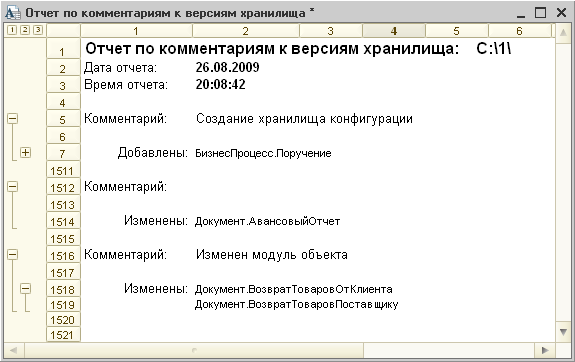The width and height of the screenshot is (575, 362).
Task: Maximize the report window
Action: click(541, 13)
